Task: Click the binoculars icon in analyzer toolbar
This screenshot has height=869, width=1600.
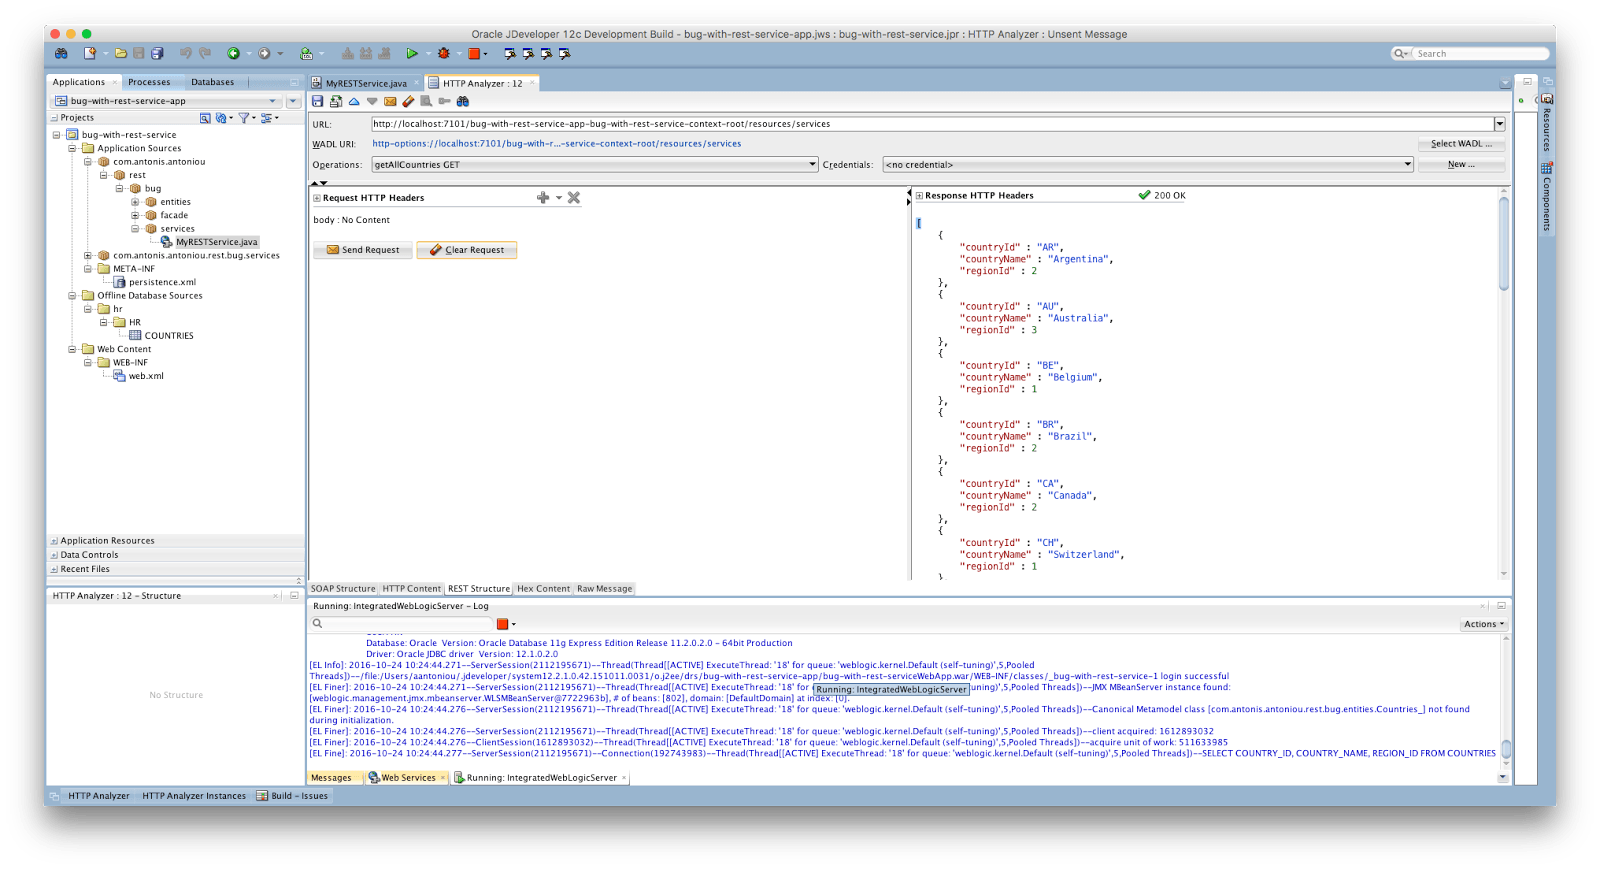Action: pos(462,101)
